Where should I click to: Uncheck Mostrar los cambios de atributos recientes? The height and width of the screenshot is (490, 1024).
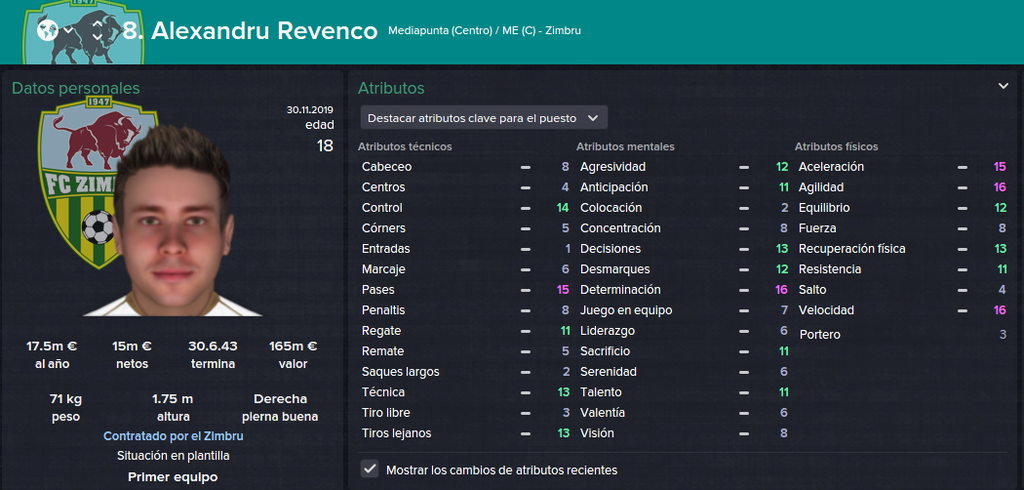(x=370, y=469)
